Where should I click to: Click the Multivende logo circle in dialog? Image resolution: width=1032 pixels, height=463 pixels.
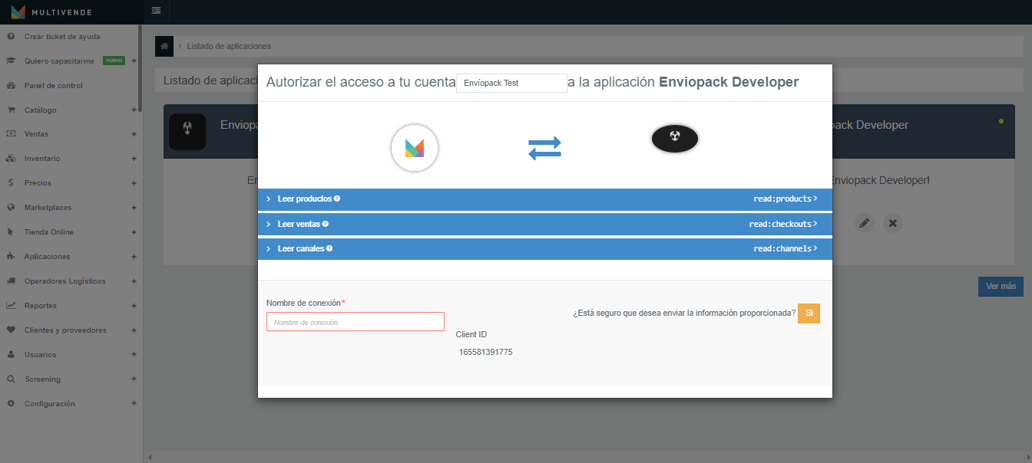415,148
